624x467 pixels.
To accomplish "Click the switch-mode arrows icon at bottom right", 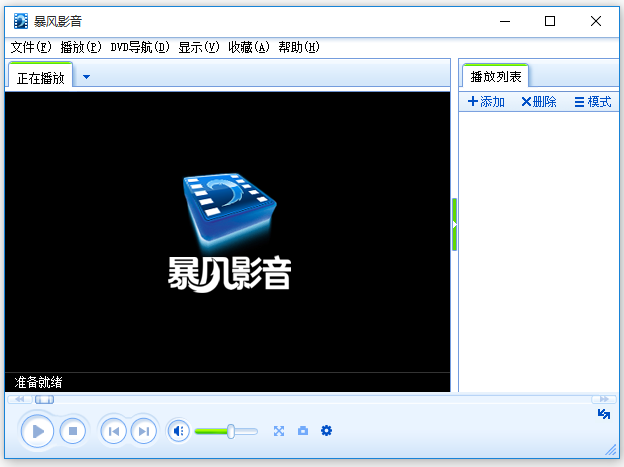I will click(603, 414).
